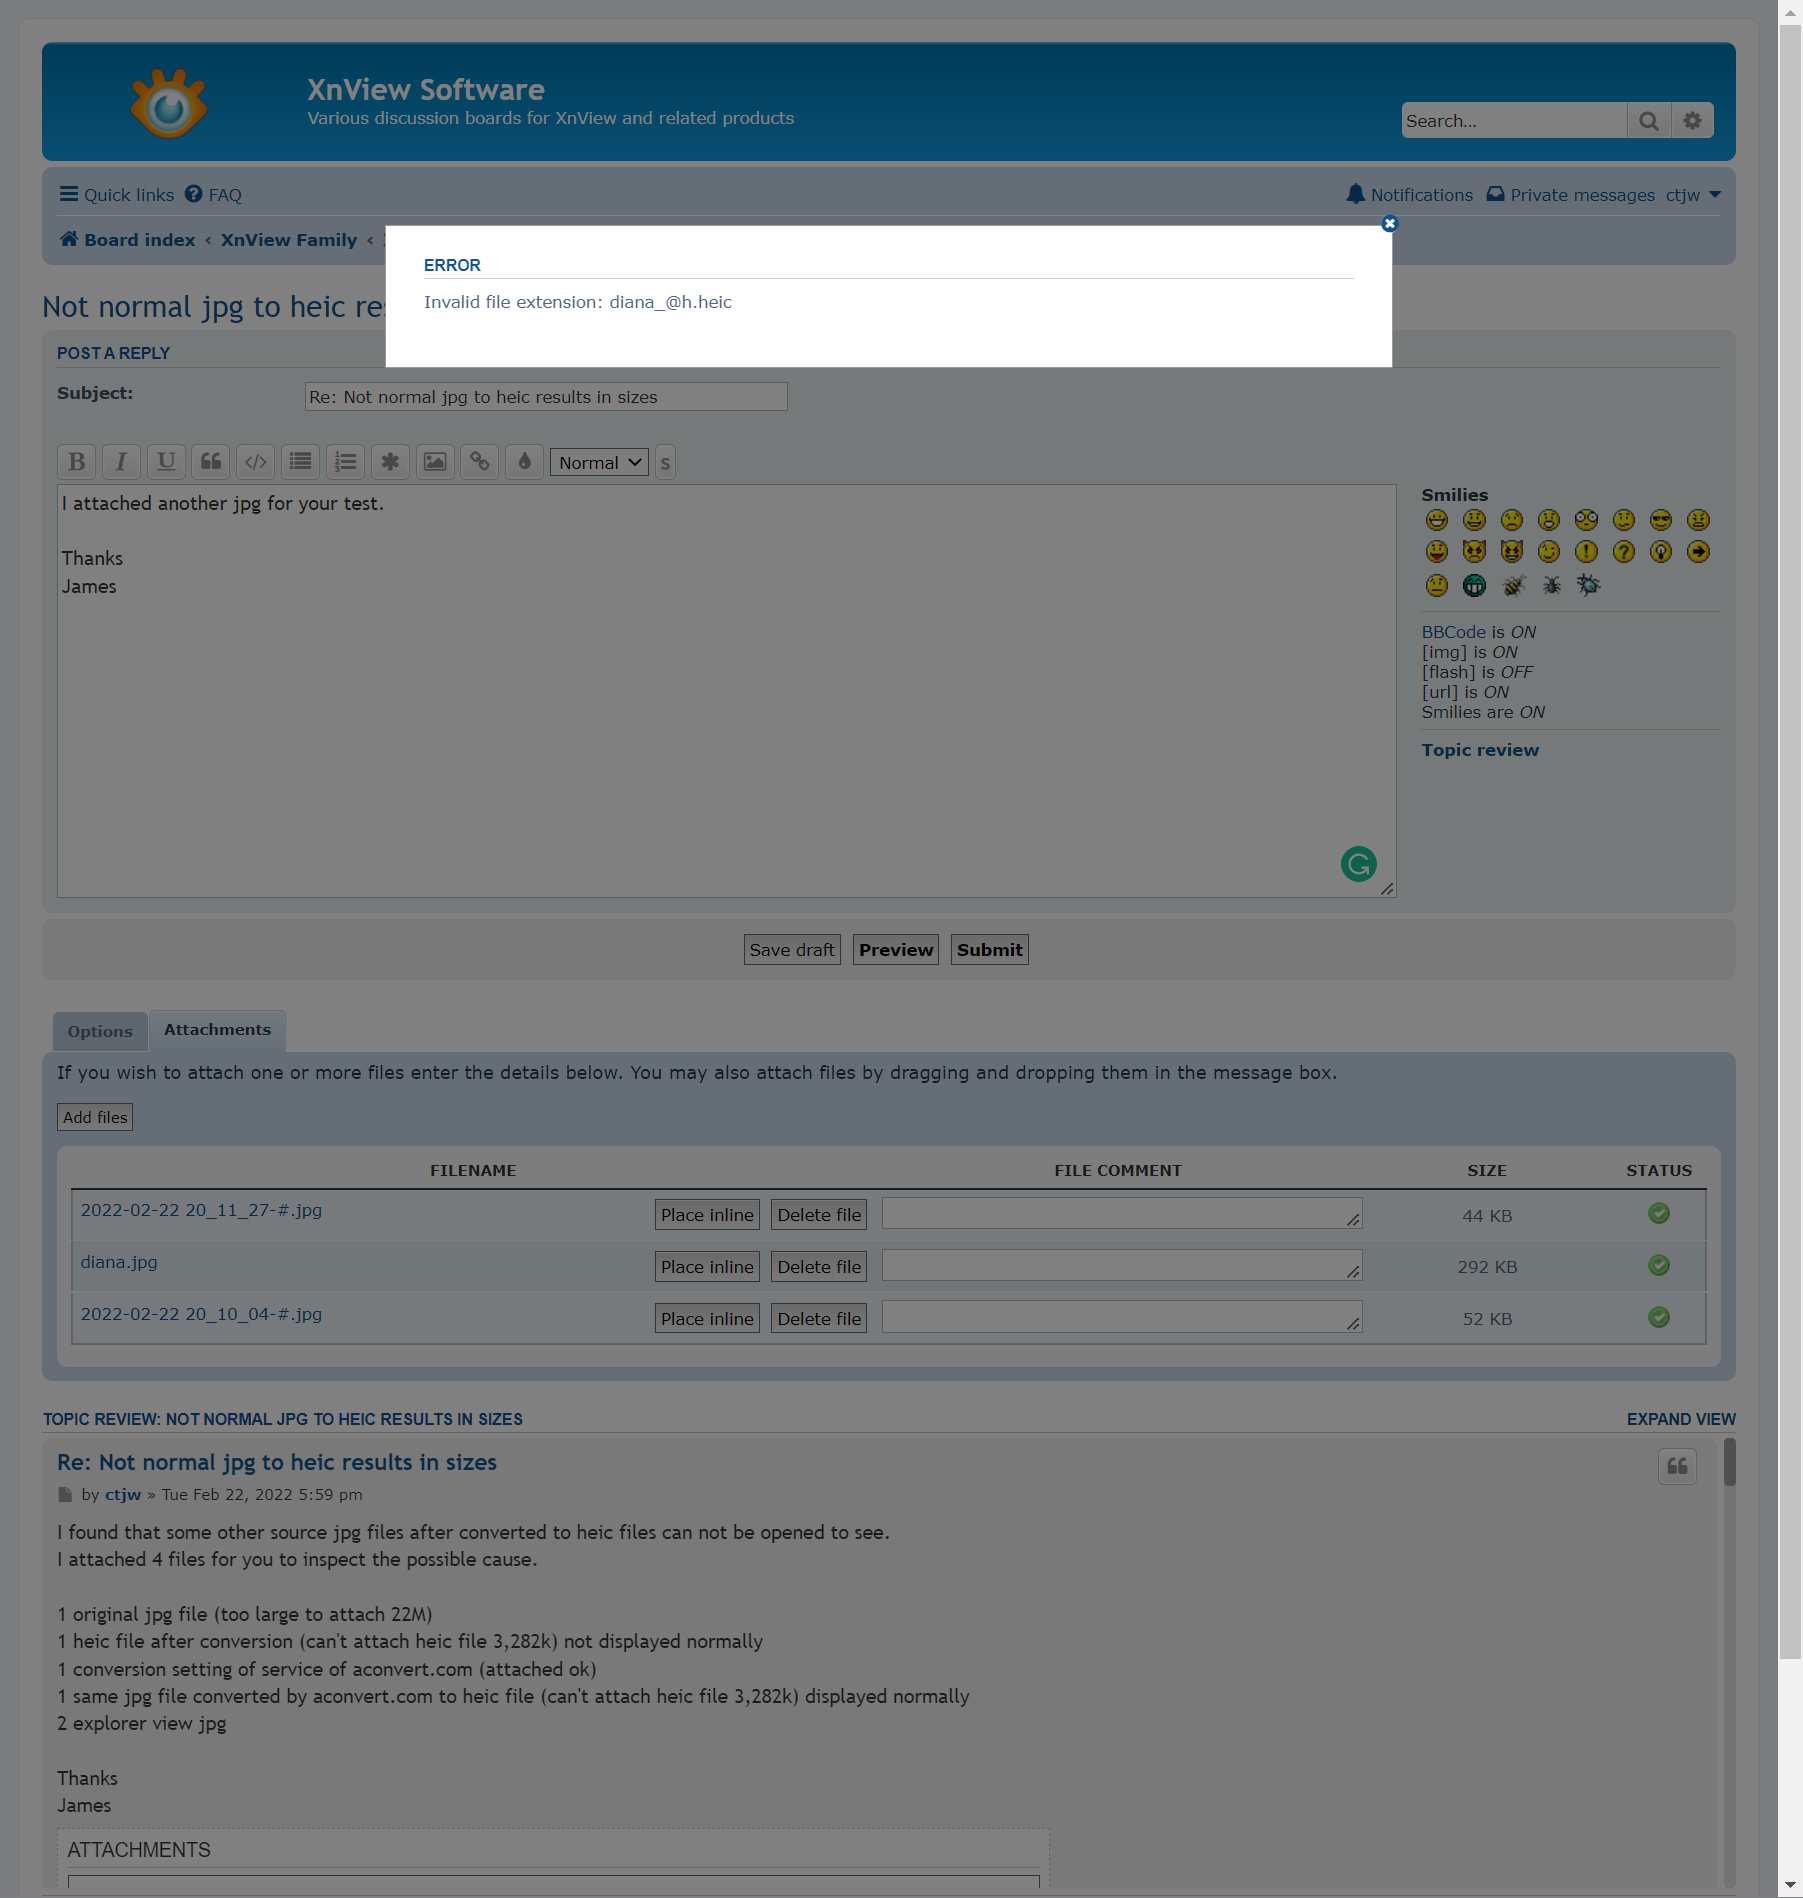Open the diana.jpg filename link

119,1262
